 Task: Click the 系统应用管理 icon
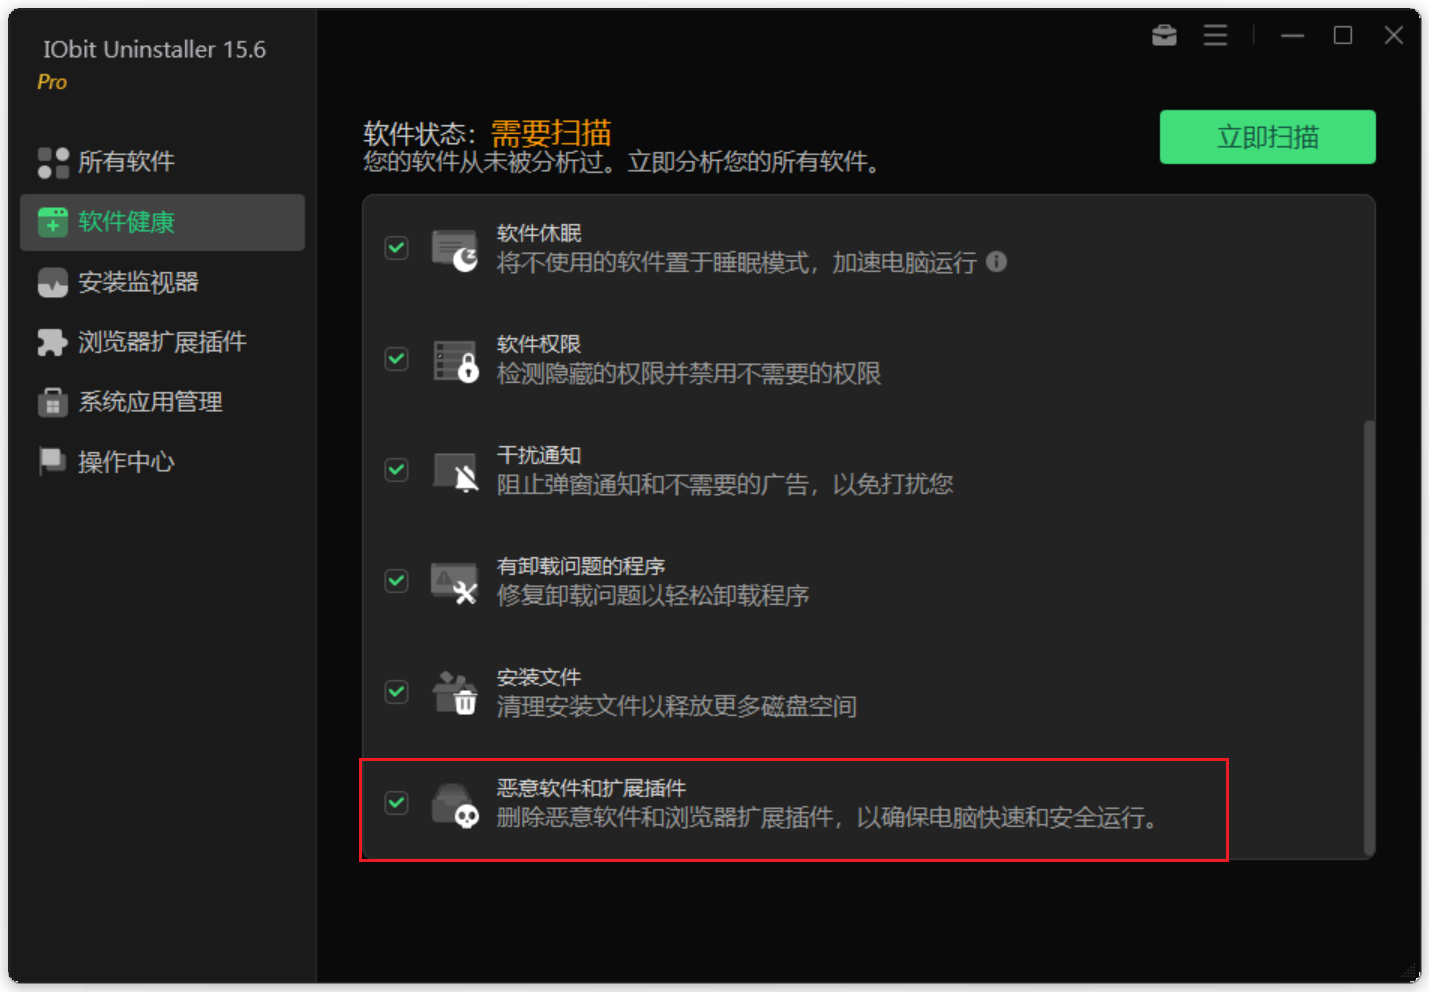click(x=53, y=402)
